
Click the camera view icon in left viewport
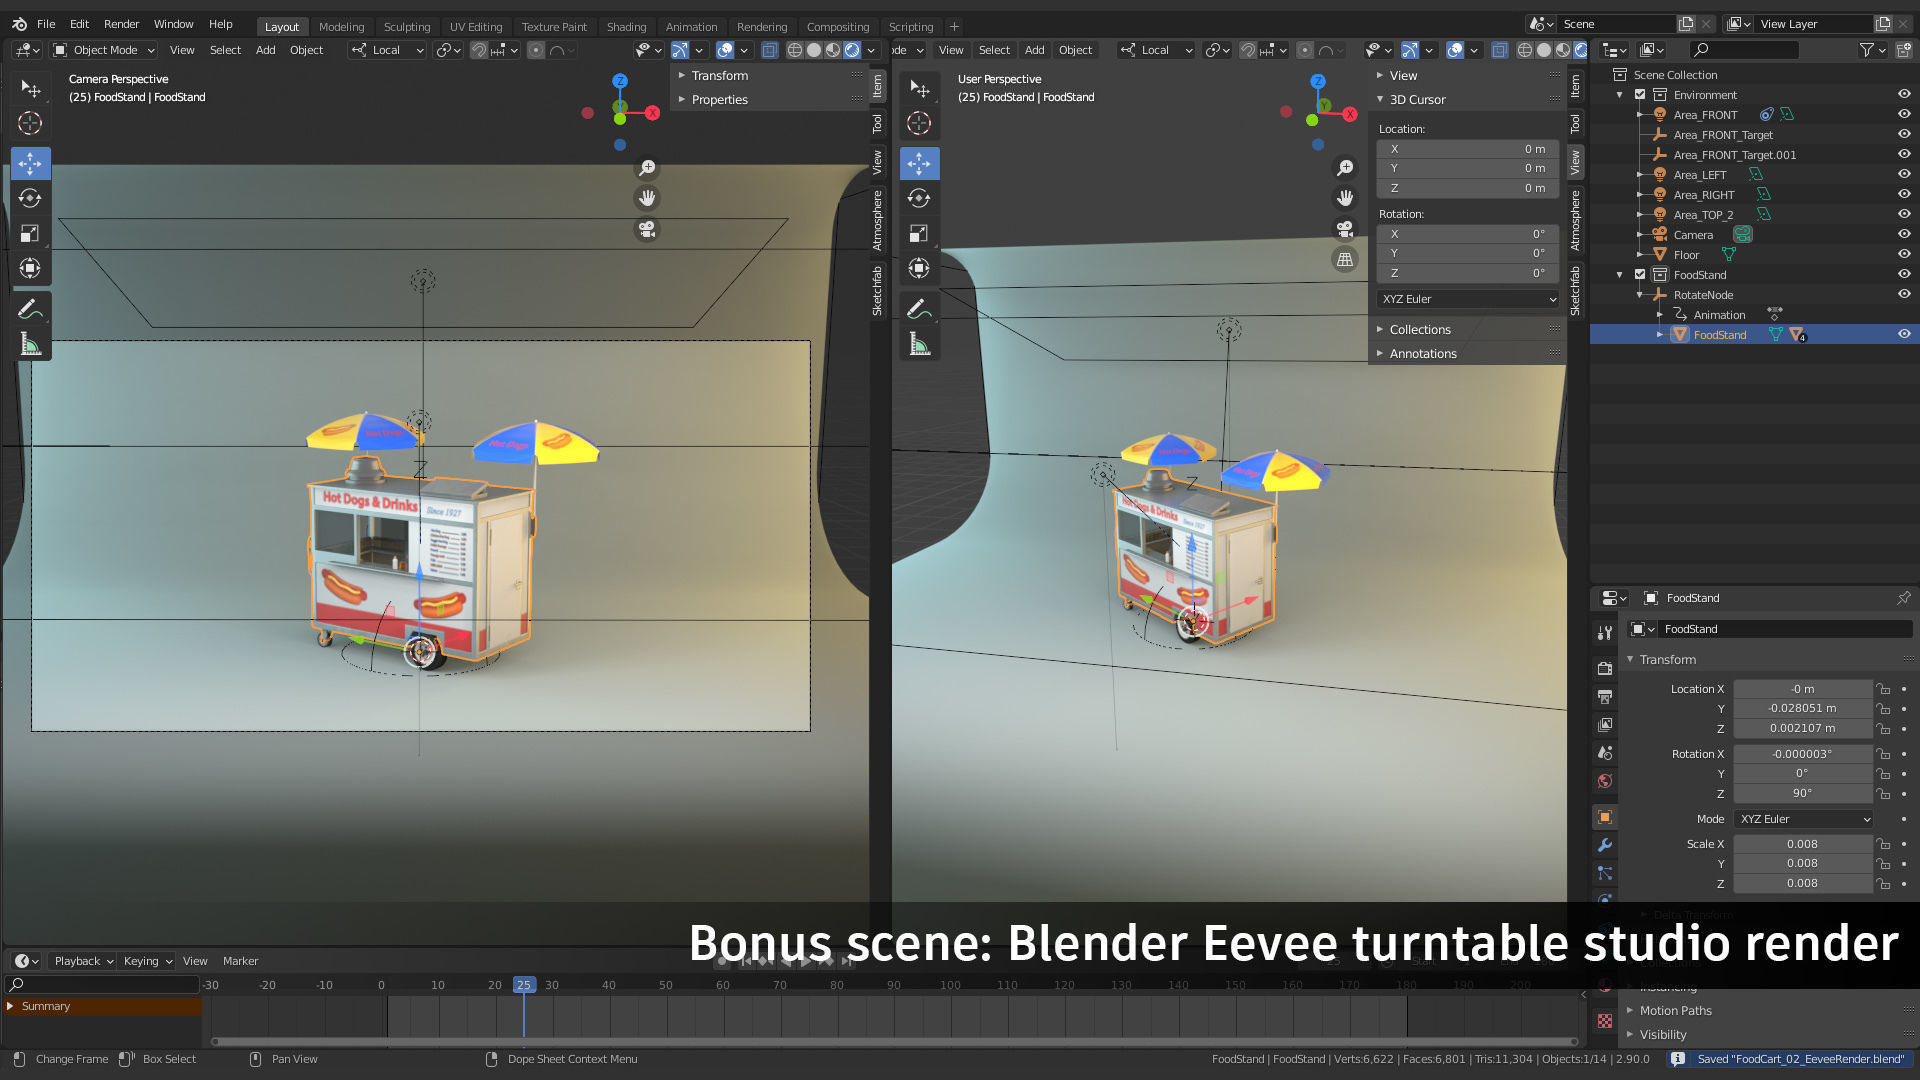[x=647, y=229]
